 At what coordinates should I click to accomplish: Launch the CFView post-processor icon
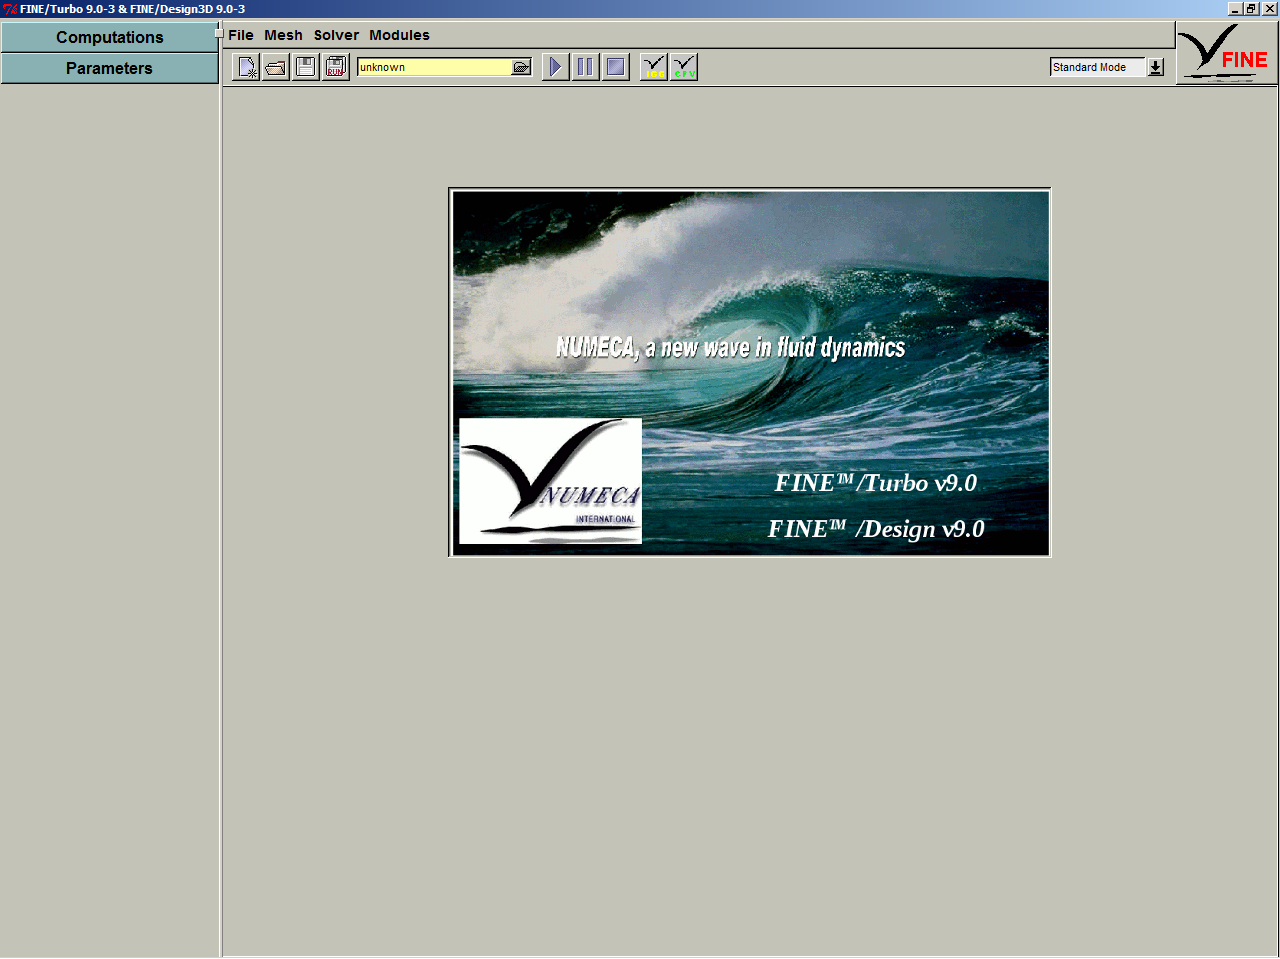tap(684, 67)
